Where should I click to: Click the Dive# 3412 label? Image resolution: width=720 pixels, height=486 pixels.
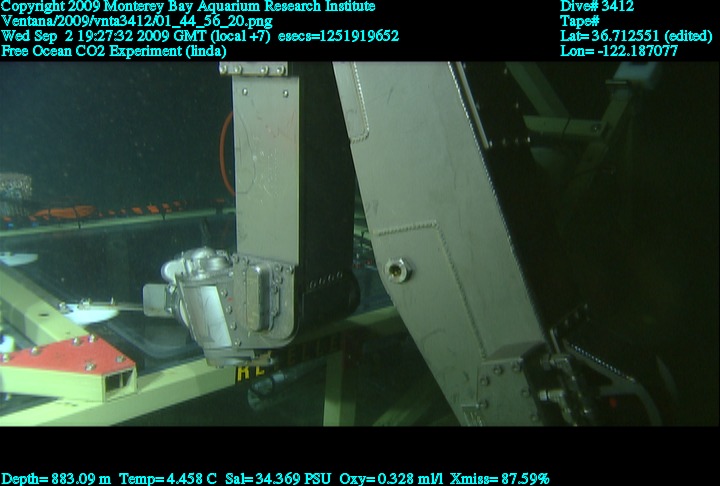click(x=597, y=7)
